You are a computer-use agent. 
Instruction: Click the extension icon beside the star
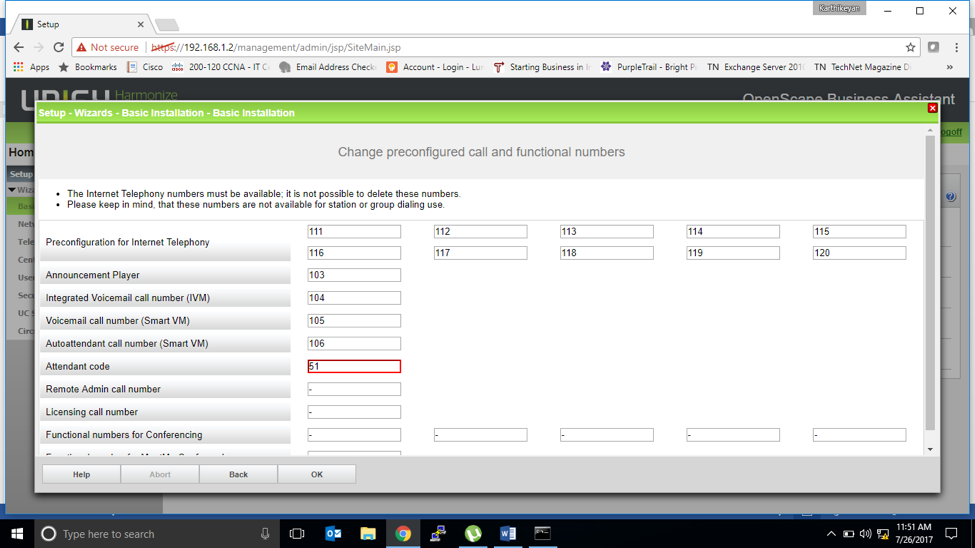933,47
